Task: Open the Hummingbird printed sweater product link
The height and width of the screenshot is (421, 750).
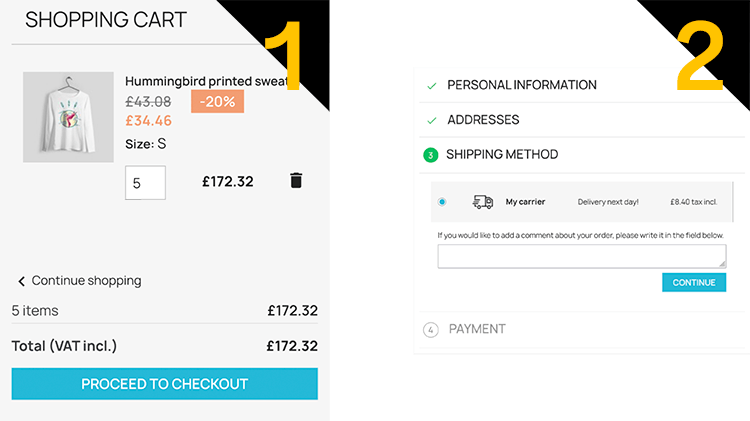Action: click(x=206, y=81)
